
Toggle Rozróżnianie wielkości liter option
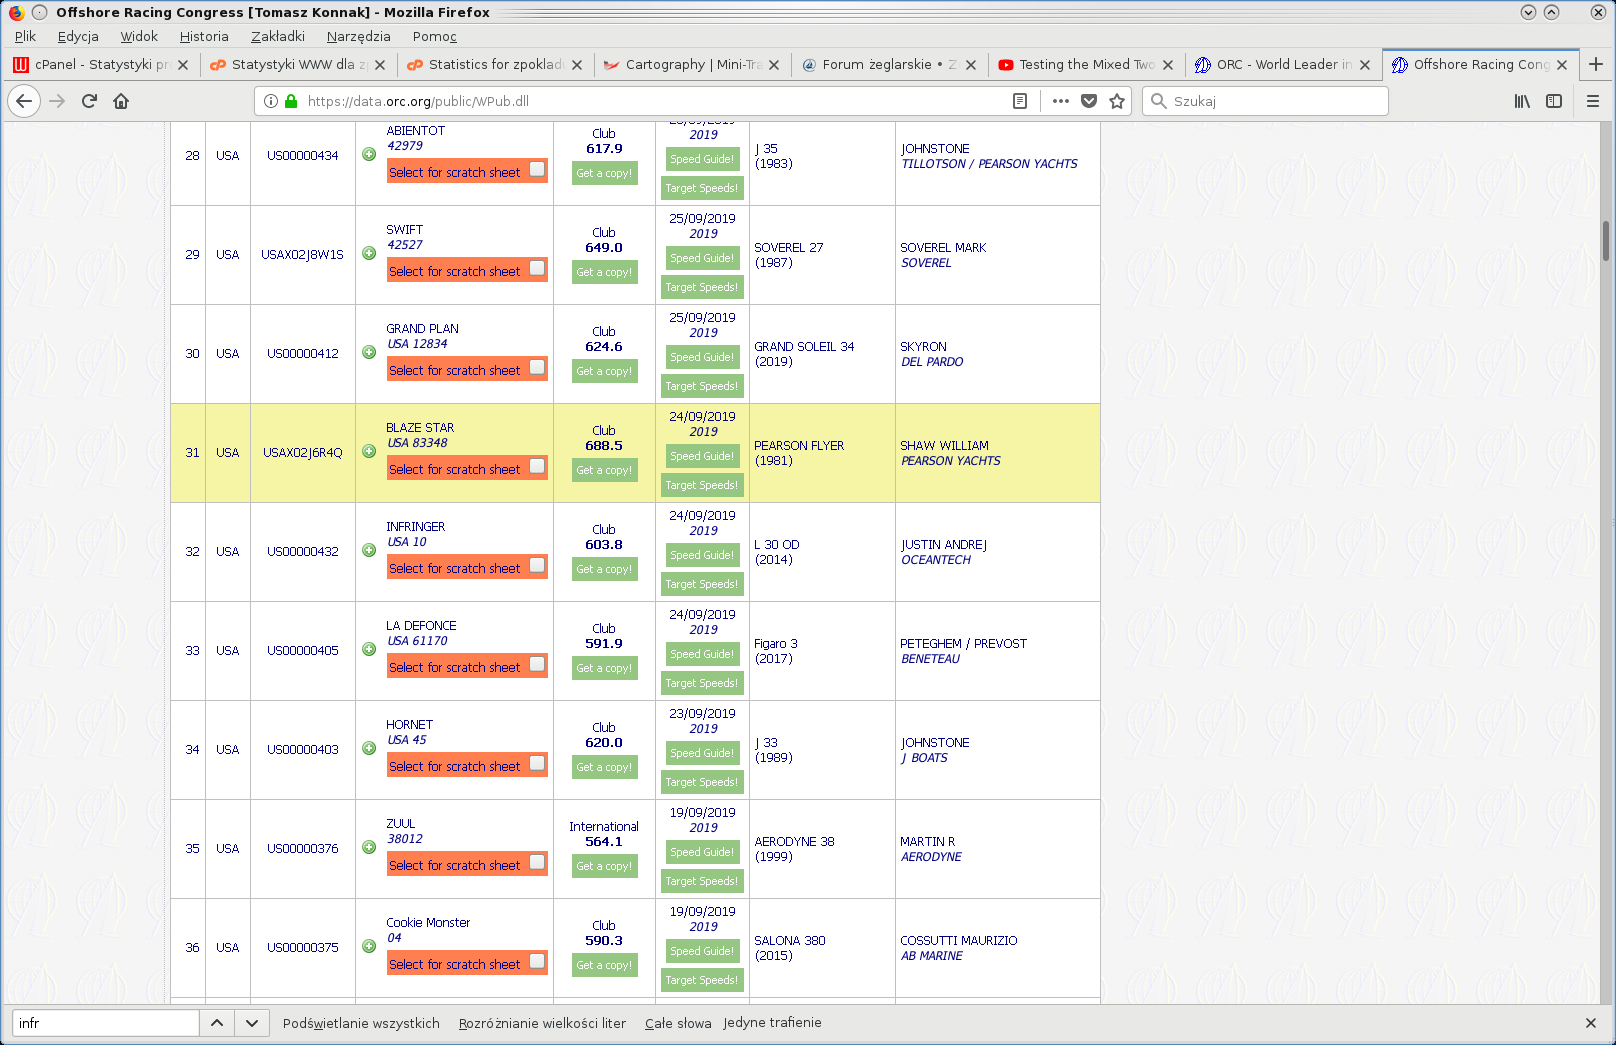tap(542, 1023)
